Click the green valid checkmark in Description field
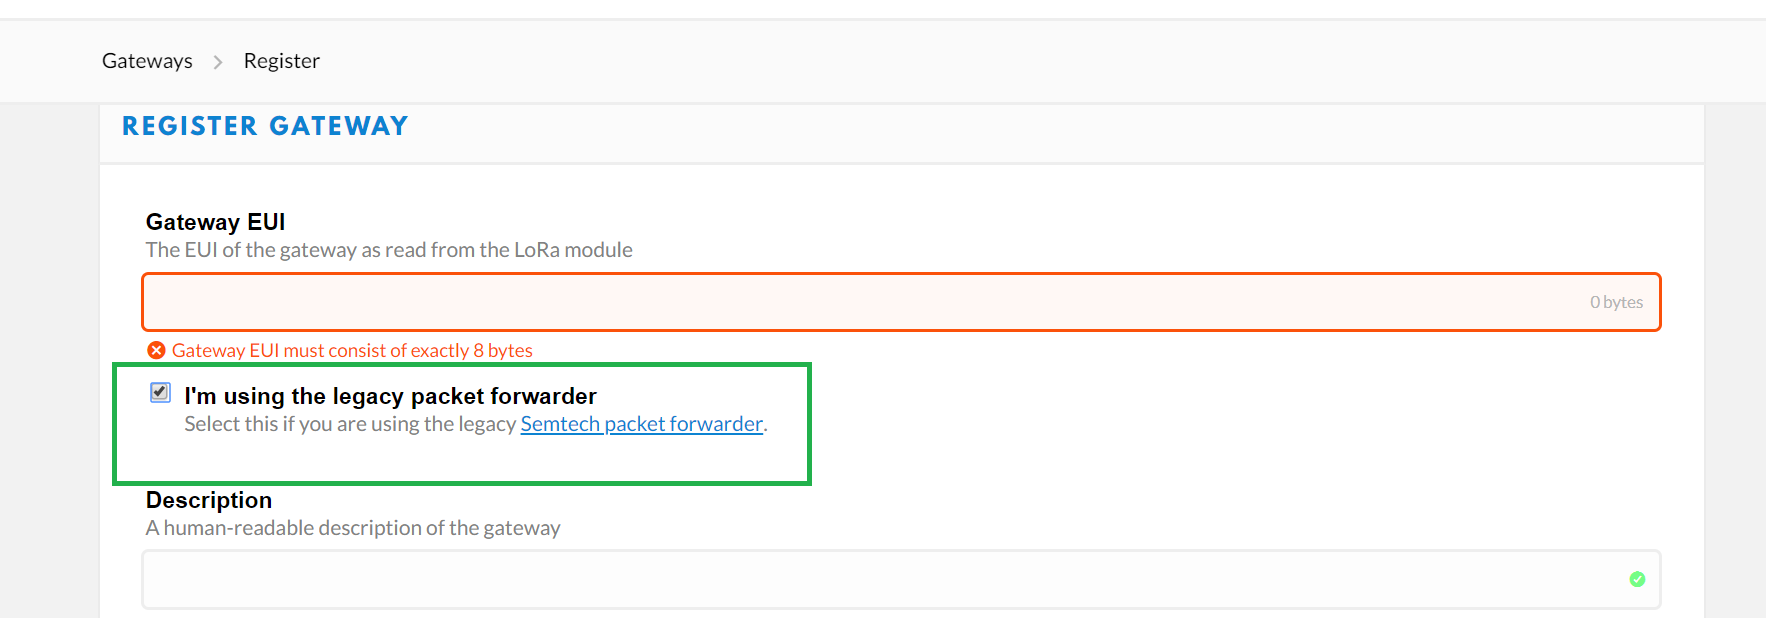 coord(1637,579)
